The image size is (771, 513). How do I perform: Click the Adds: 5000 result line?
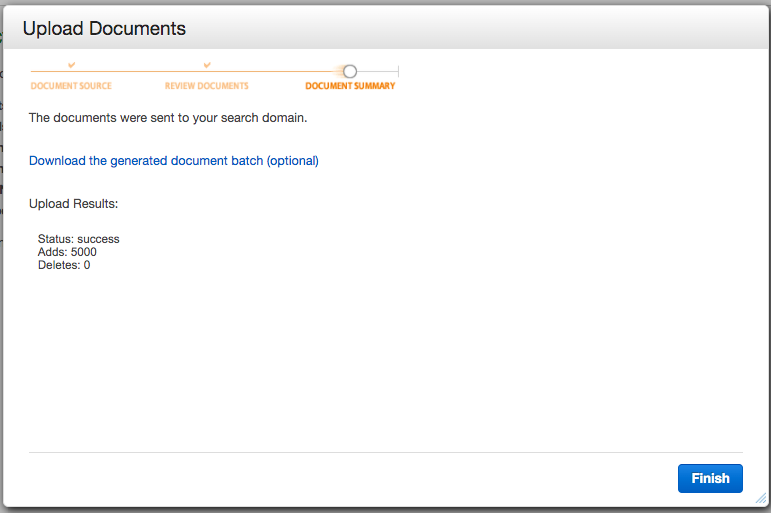click(x=67, y=252)
